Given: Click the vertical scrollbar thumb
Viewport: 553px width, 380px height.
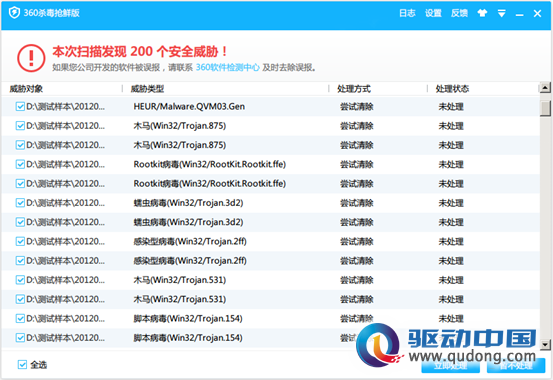Looking at the screenshot, I should pyautogui.click(x=545, y=108).
